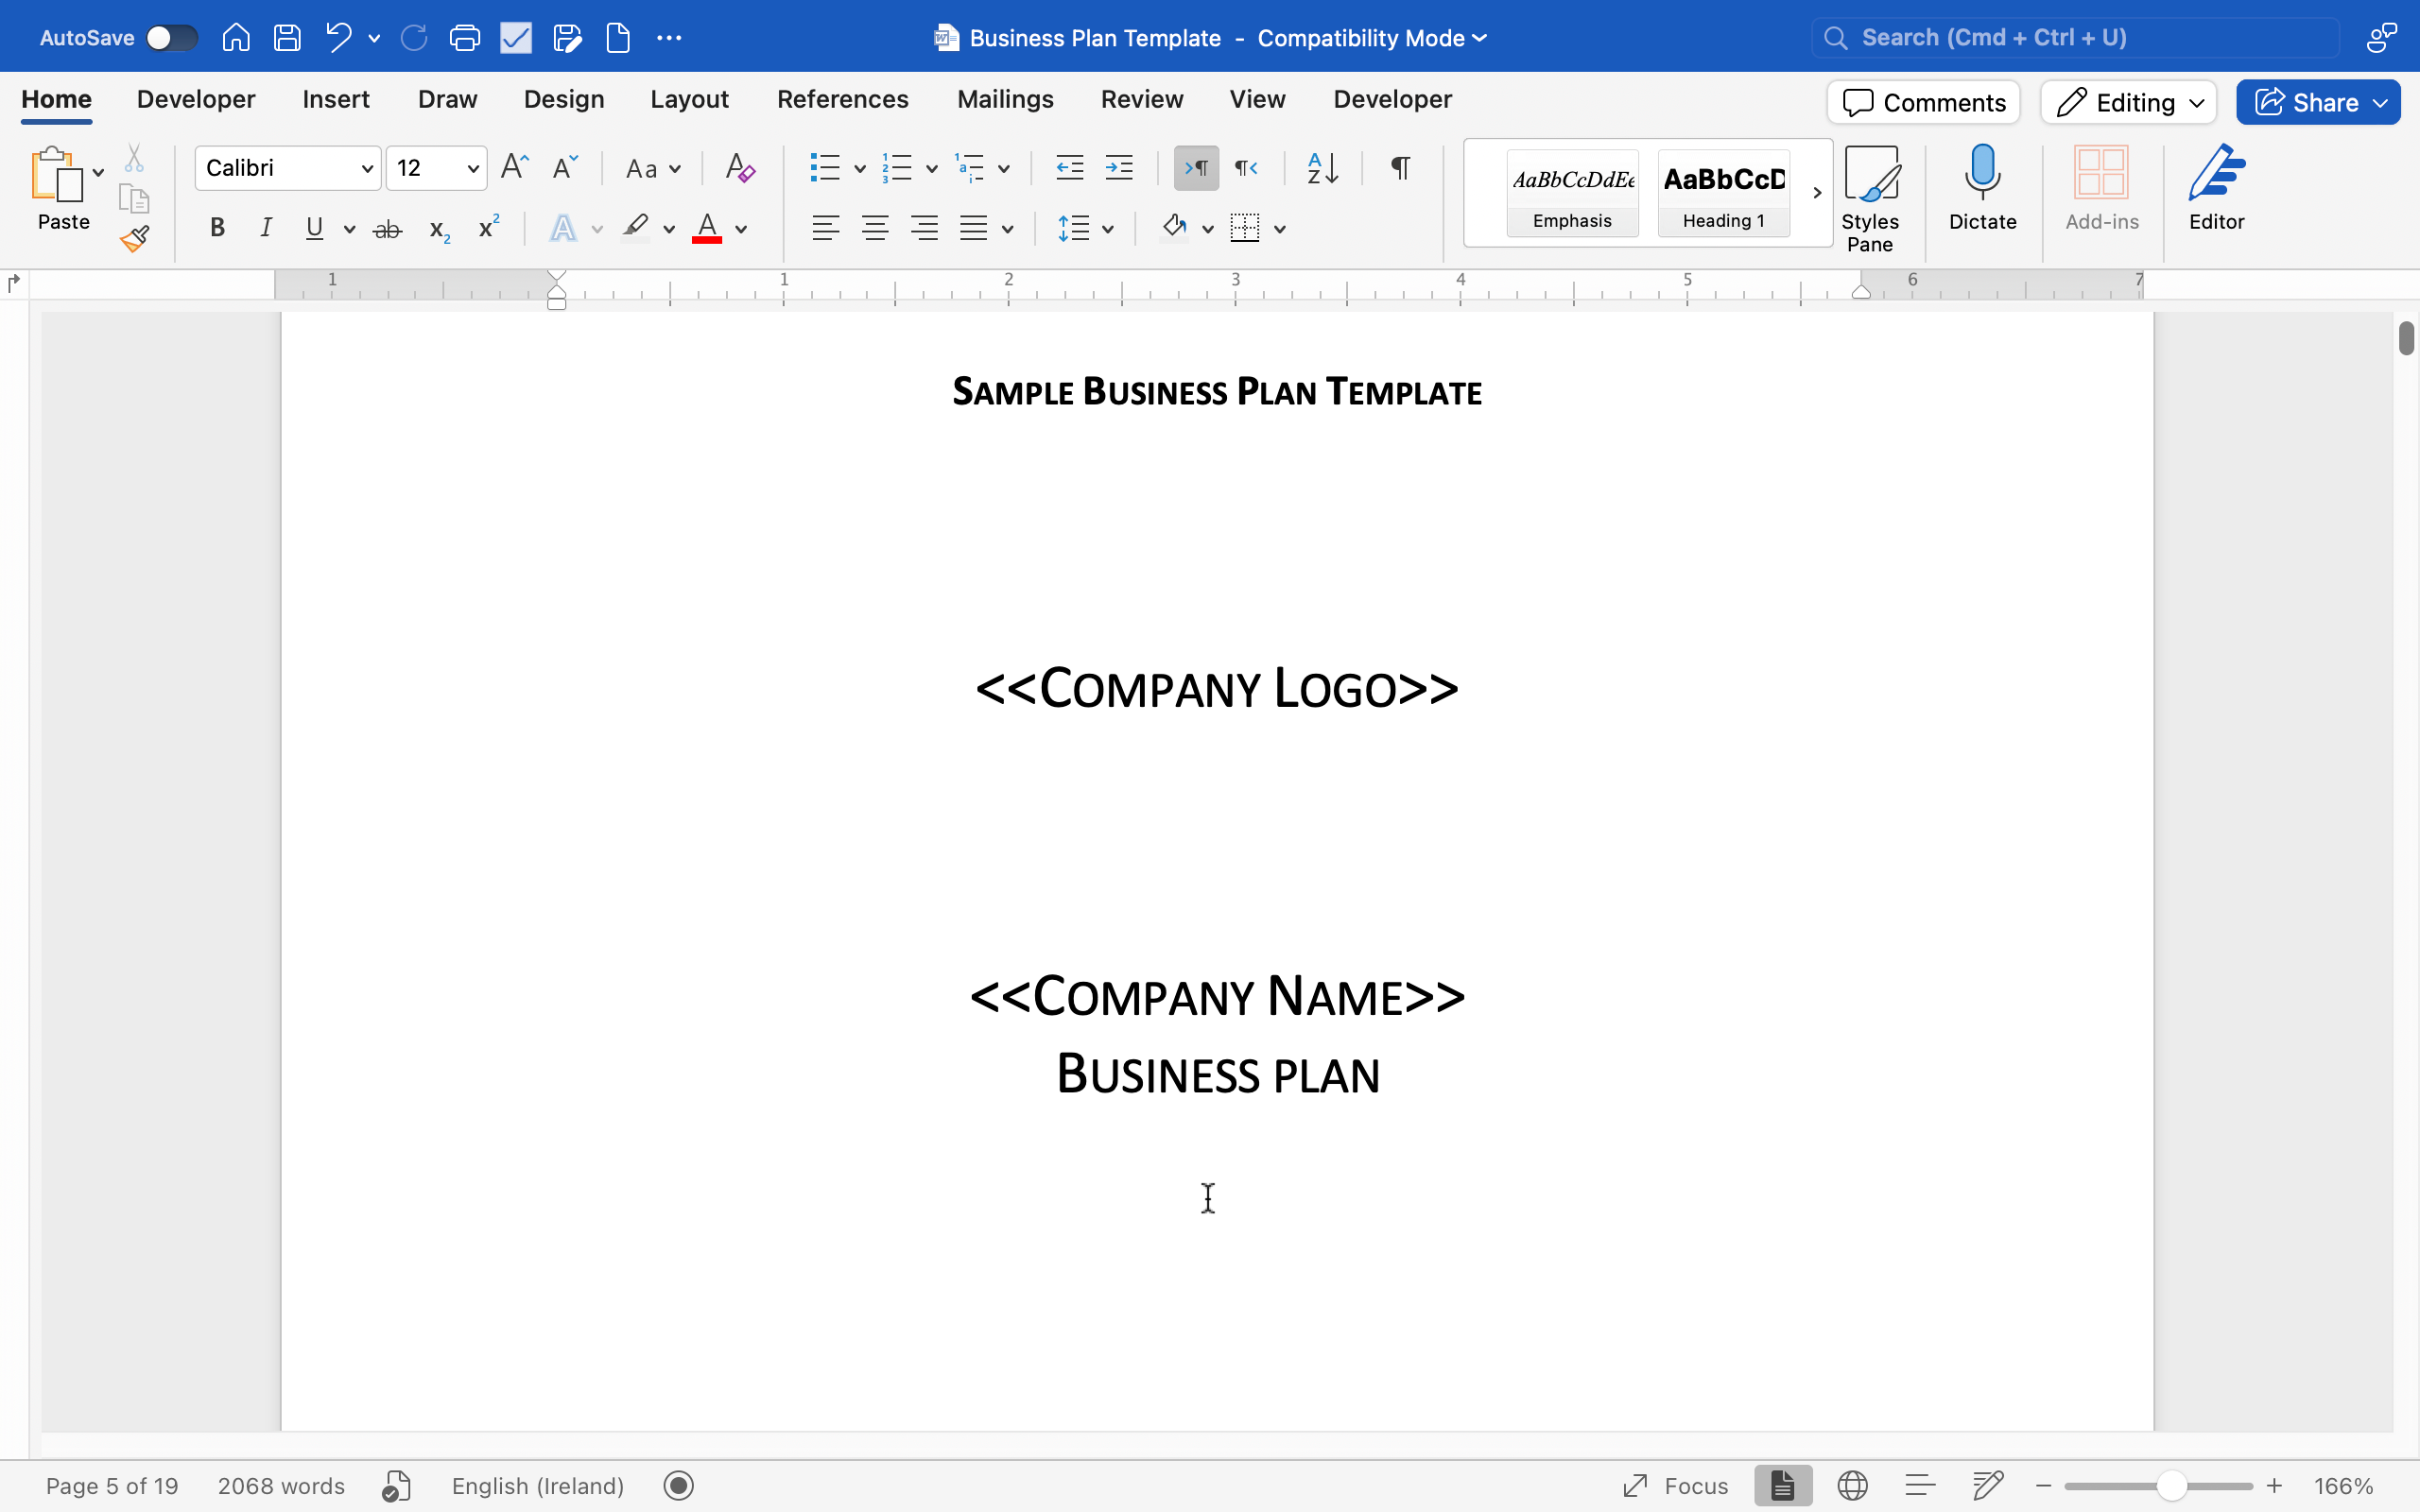Screen dimensions: 2420x1512
Task: Click the Print icon in title bar
Action: 464,38
